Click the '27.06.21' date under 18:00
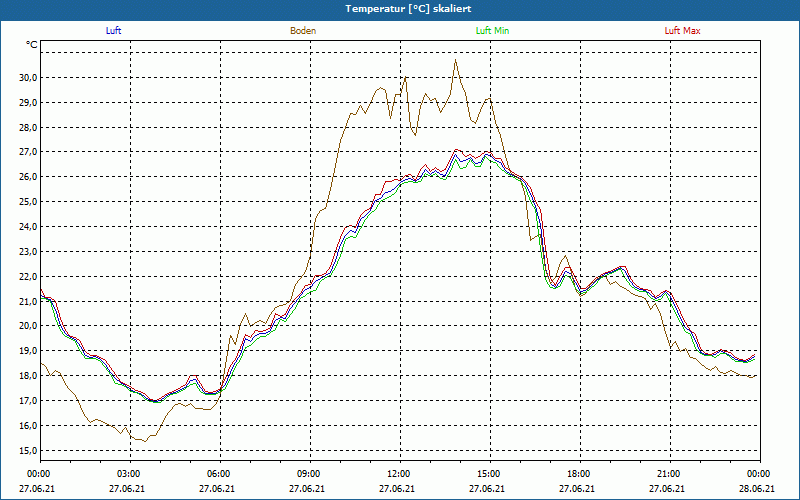This screenshot has width=800, height=500. click(x=577, y=489)
